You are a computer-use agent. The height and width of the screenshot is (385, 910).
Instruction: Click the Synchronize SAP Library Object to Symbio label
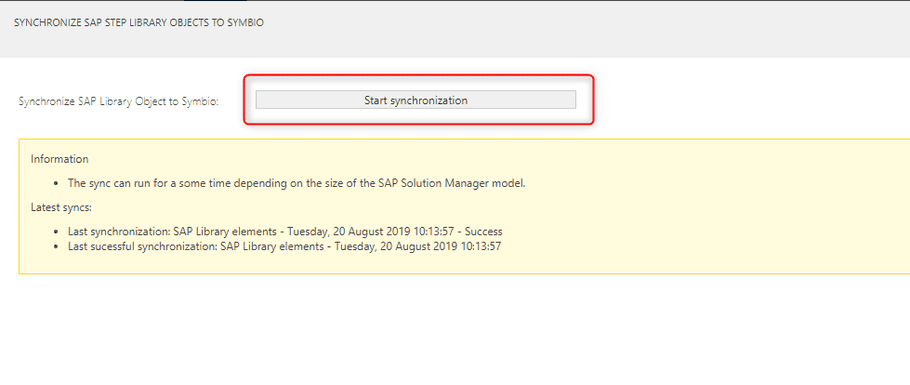tap(118, 101)
